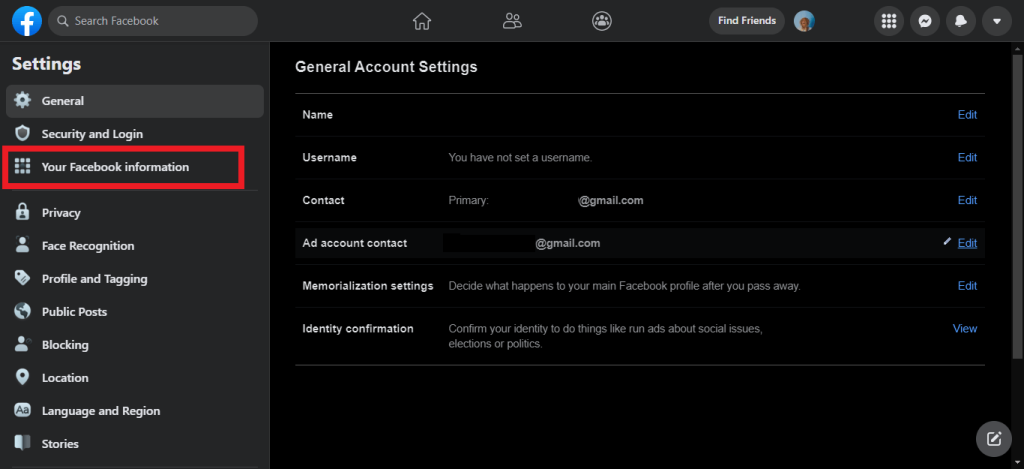Click the Name label
The height and width of the screenshot is (469, 1024).
317,115
